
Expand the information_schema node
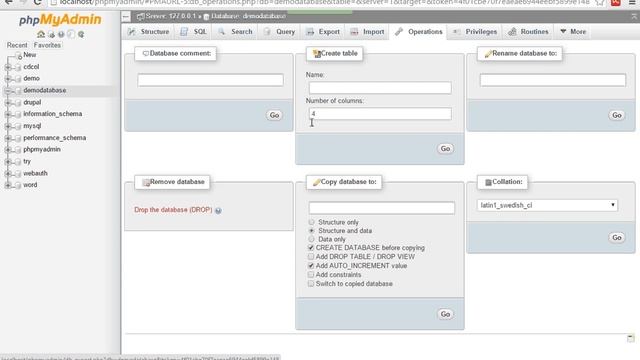[x=8, y=114]
